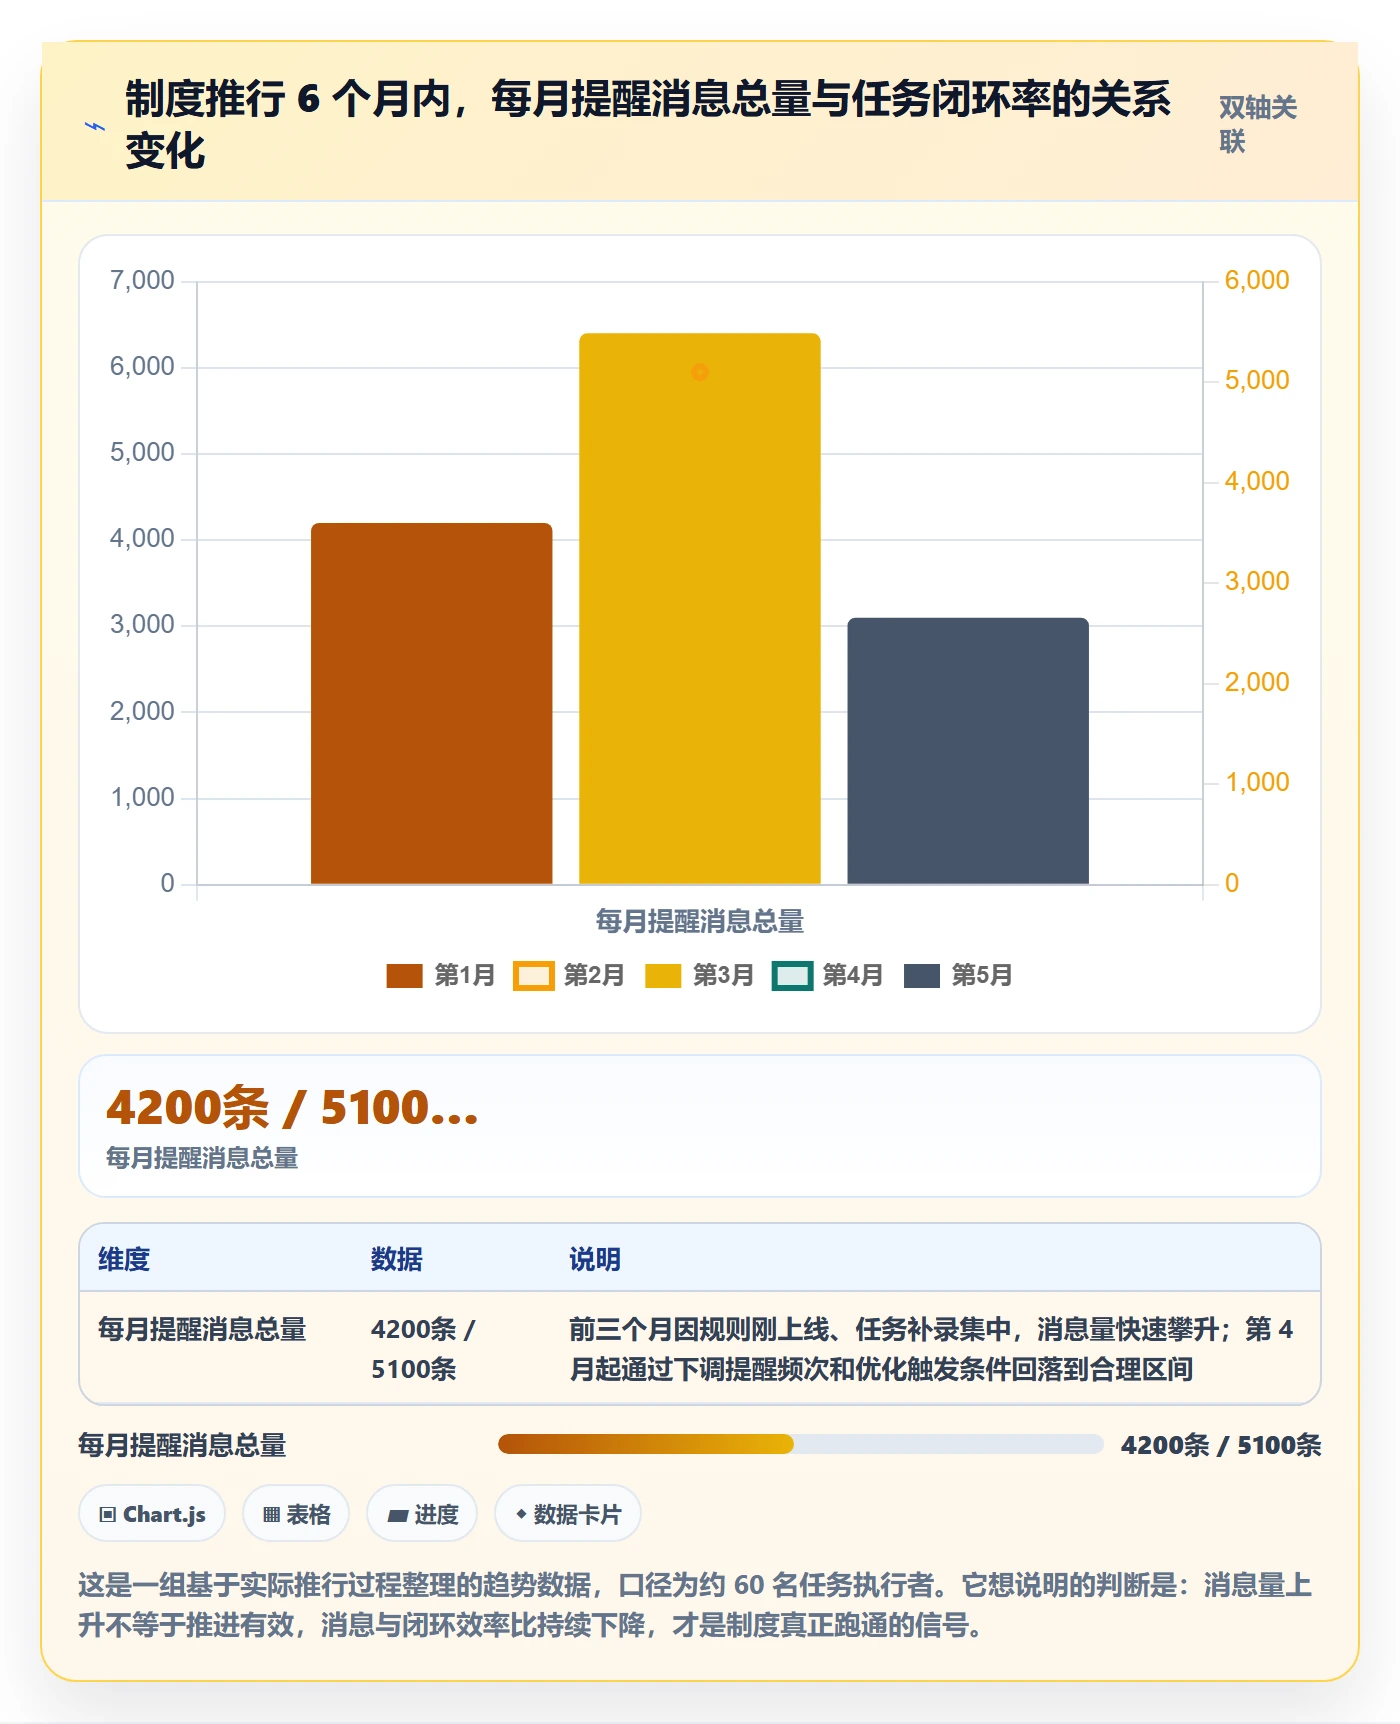Viewport: 1400px width, 1724px height.
Task: Click the 每月提醒消息总量 label left of progress bar
Action: pos(182,1445)
